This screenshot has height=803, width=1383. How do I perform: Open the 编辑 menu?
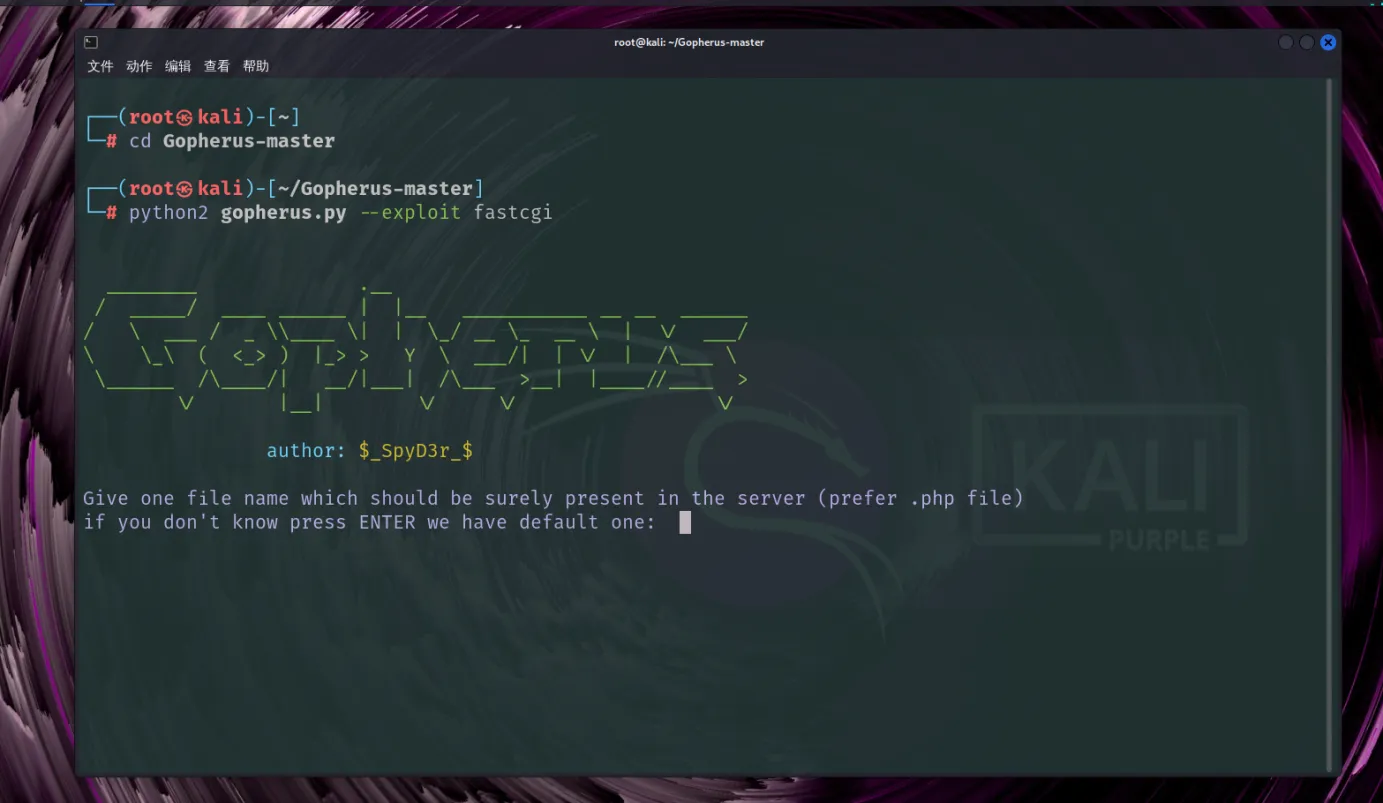coord(178,66)
